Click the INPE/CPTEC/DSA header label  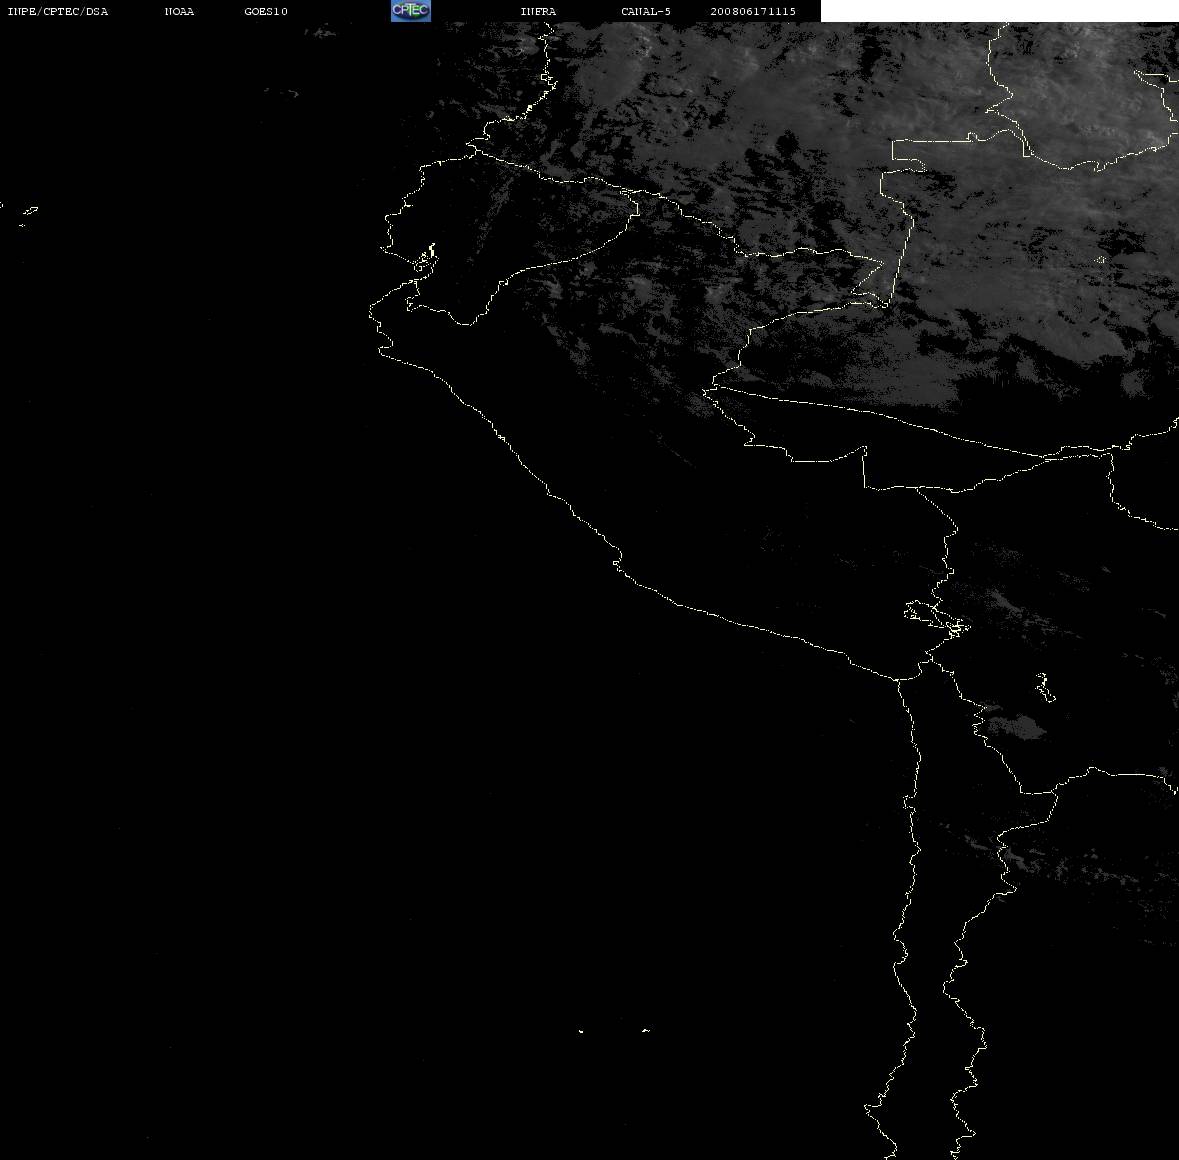(58, 11)
